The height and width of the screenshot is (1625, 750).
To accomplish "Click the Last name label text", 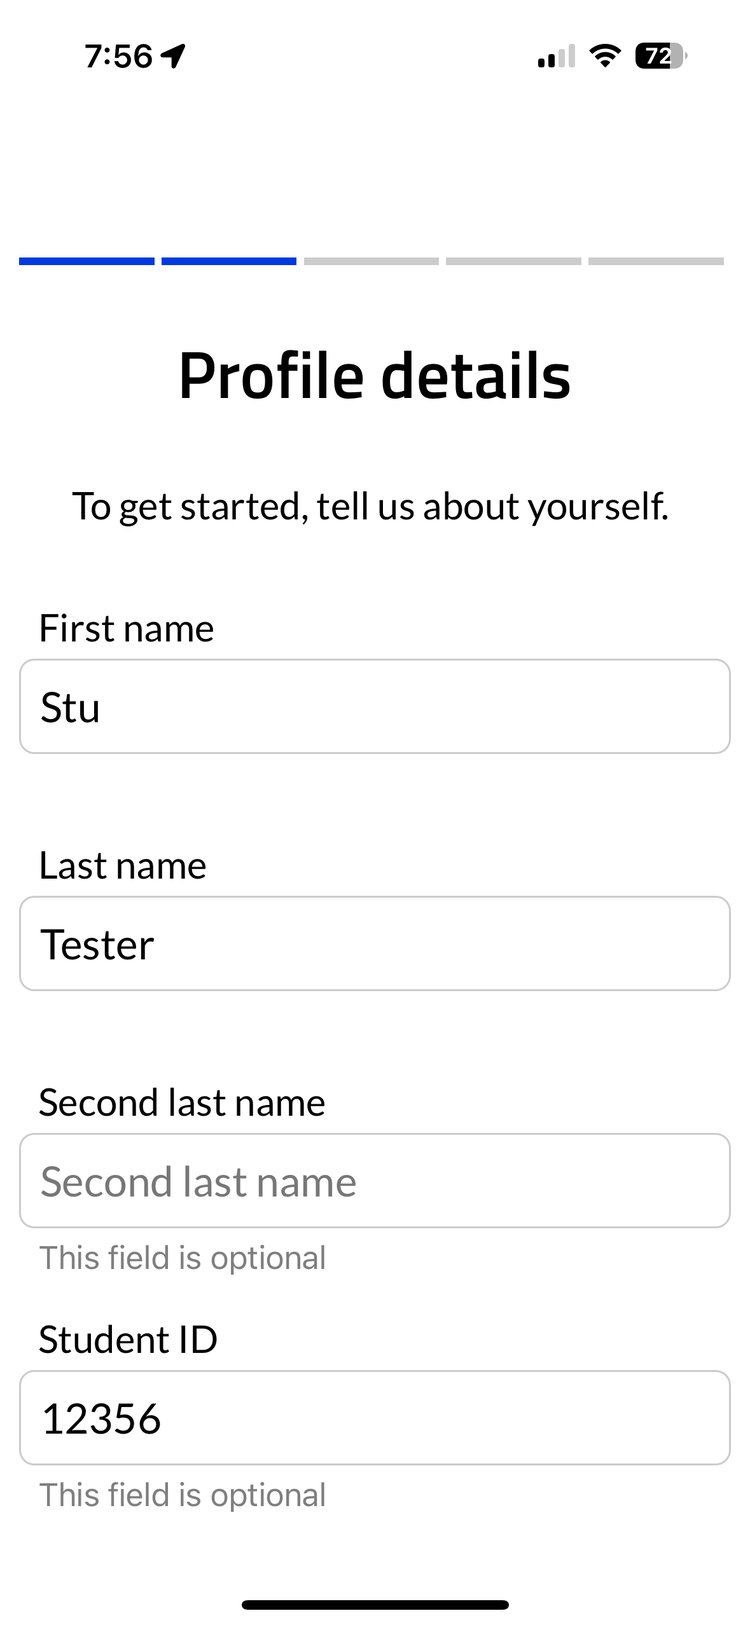I will click(122, 865).
